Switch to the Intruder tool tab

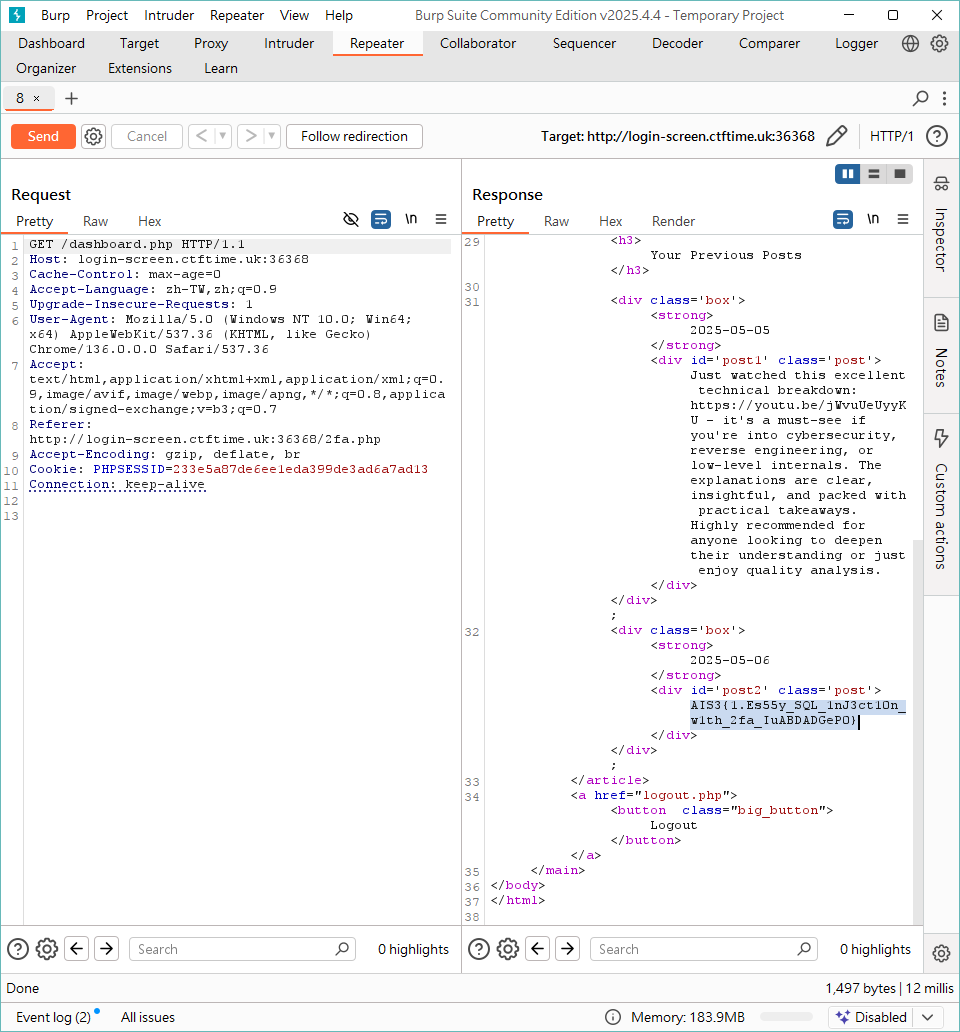click(289, 43)
